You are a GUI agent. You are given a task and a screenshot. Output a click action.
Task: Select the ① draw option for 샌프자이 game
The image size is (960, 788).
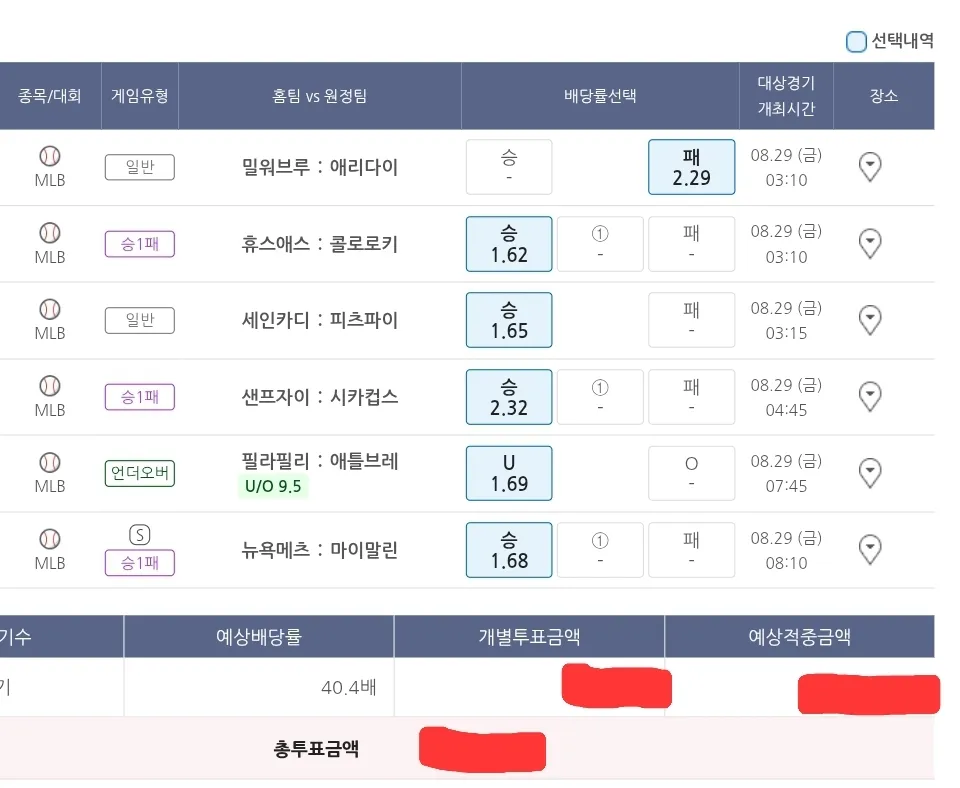point(600,397)
